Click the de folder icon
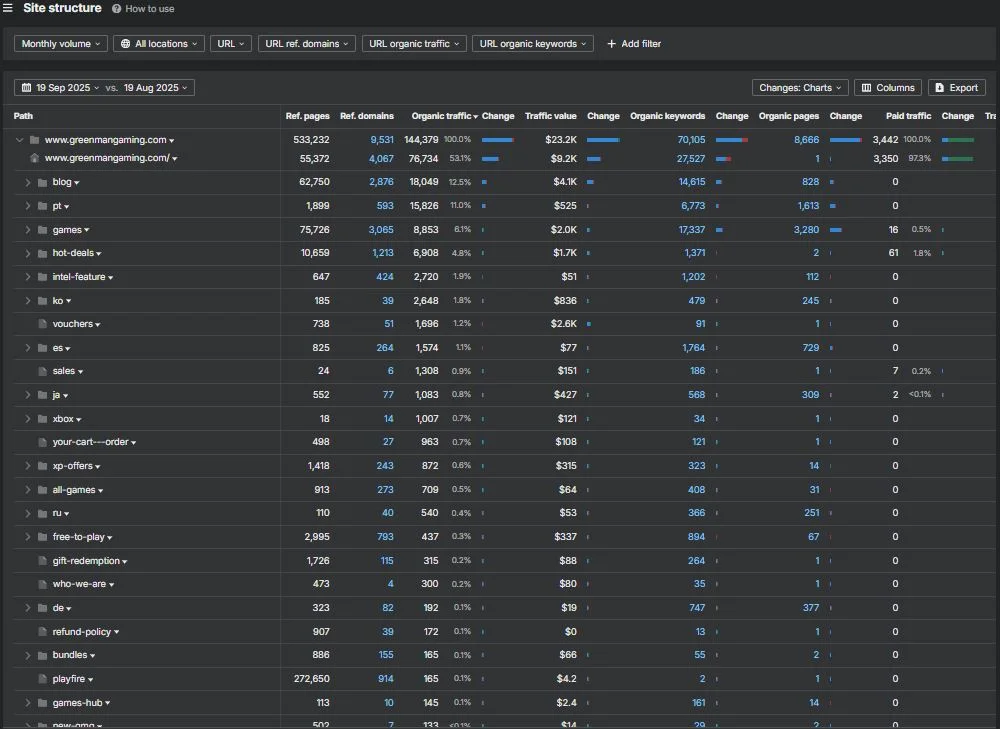1000x729 pixels. 43,608
